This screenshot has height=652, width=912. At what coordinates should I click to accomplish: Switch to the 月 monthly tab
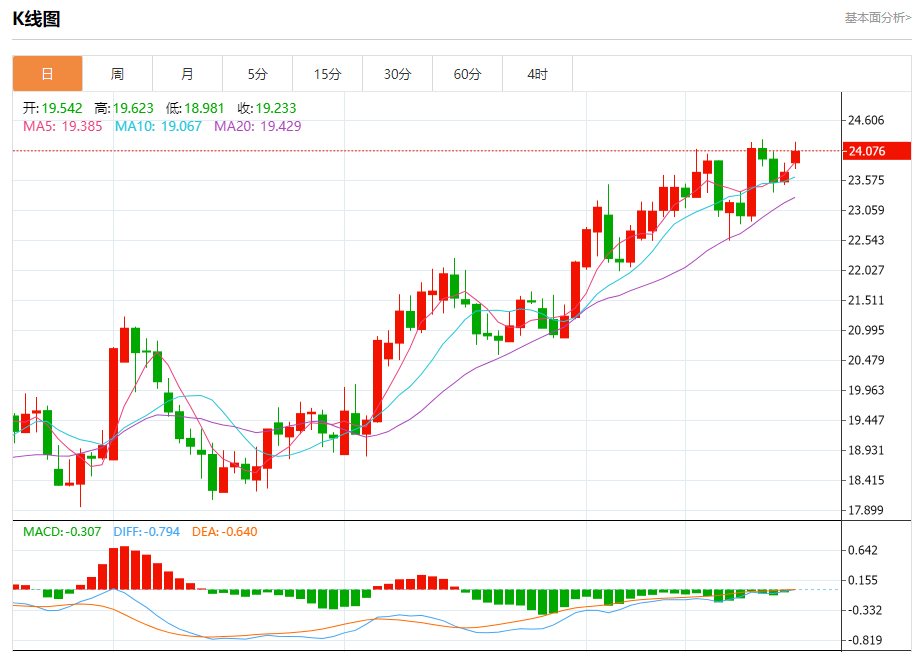tap(187, 74)
